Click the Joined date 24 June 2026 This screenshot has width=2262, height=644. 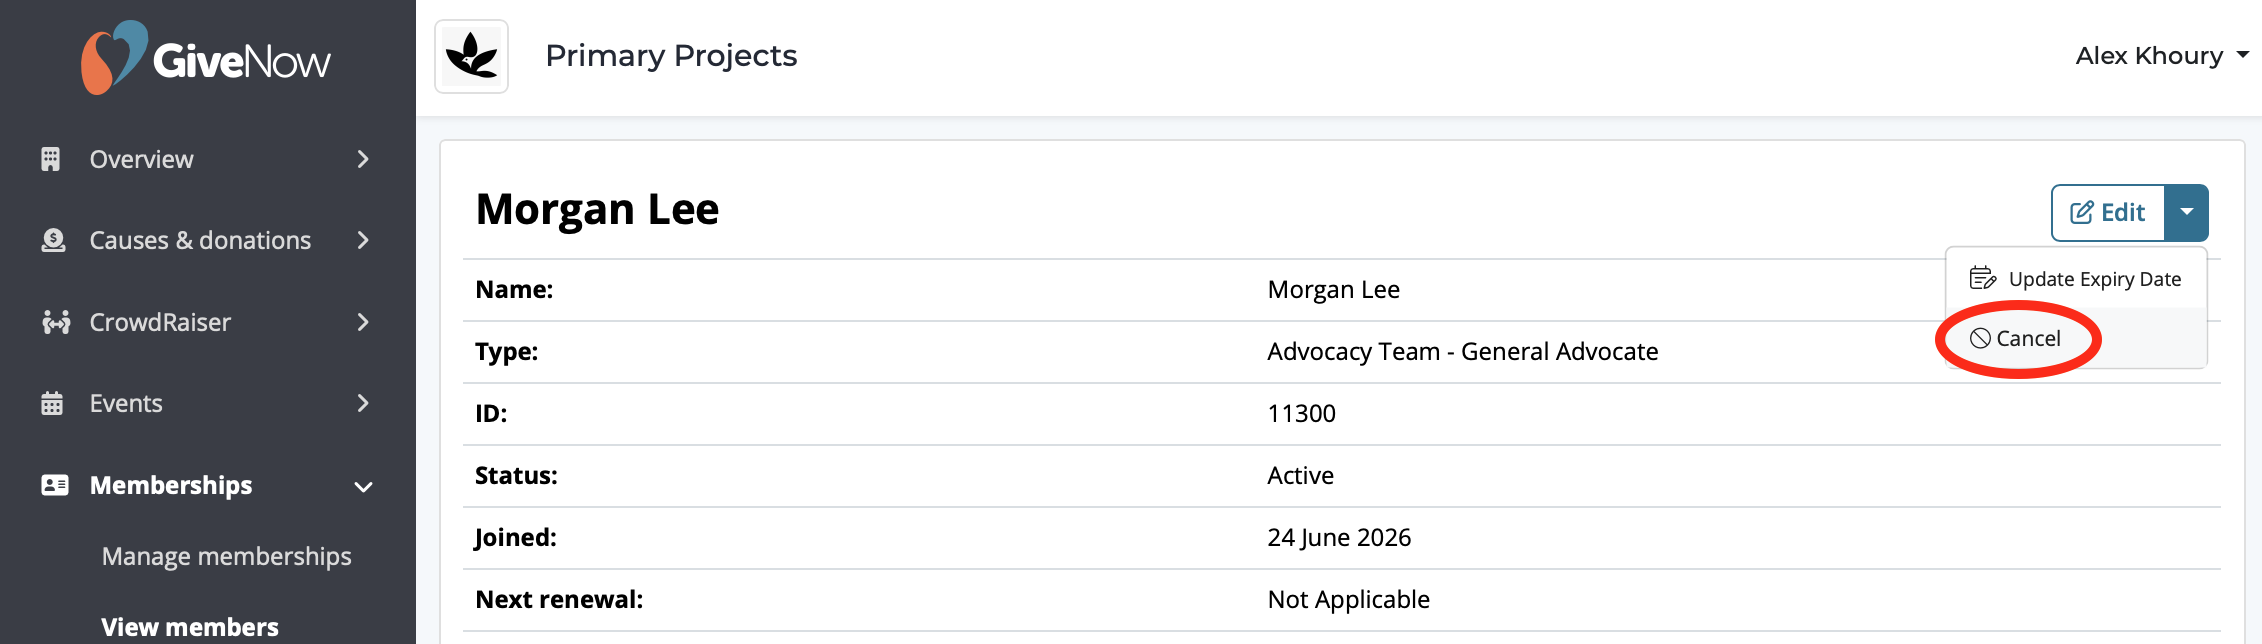tap(1339, 537)
